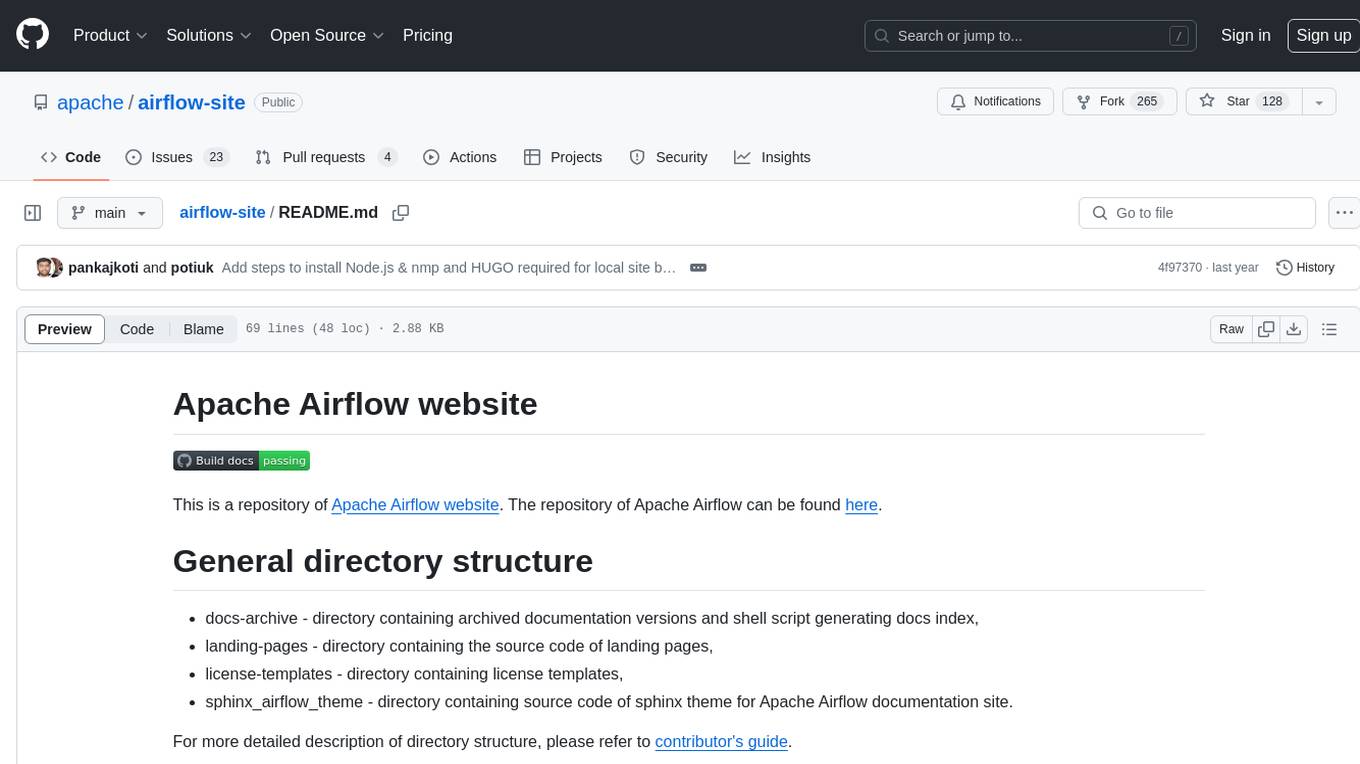Click the sphinx_airflow_theme list item text
The width and height of the screenshot is (1360, 764).
(x=609, y=702)
